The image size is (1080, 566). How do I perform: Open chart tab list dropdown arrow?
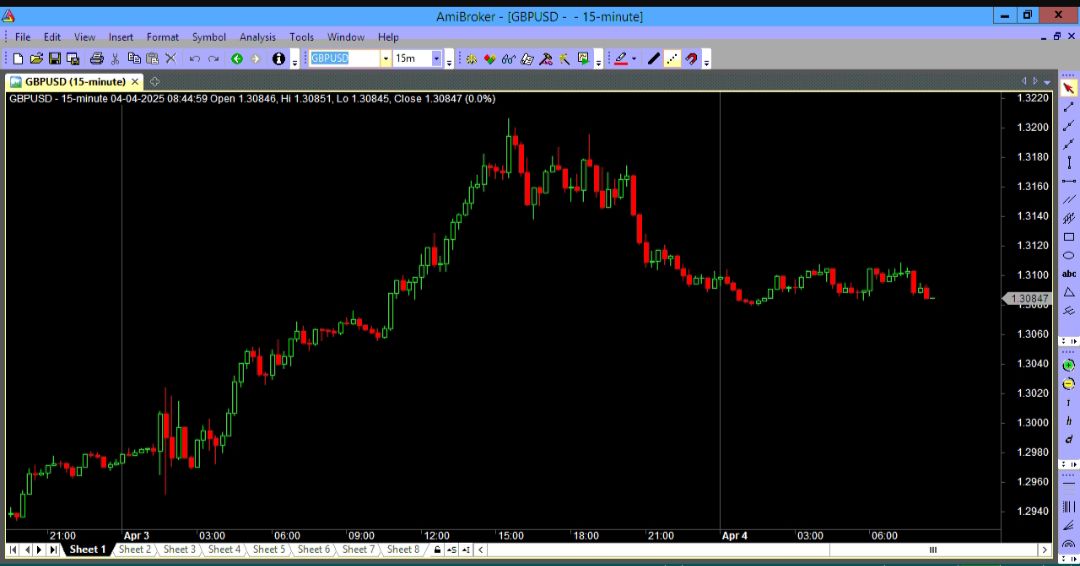click(x=1048, y=82)
